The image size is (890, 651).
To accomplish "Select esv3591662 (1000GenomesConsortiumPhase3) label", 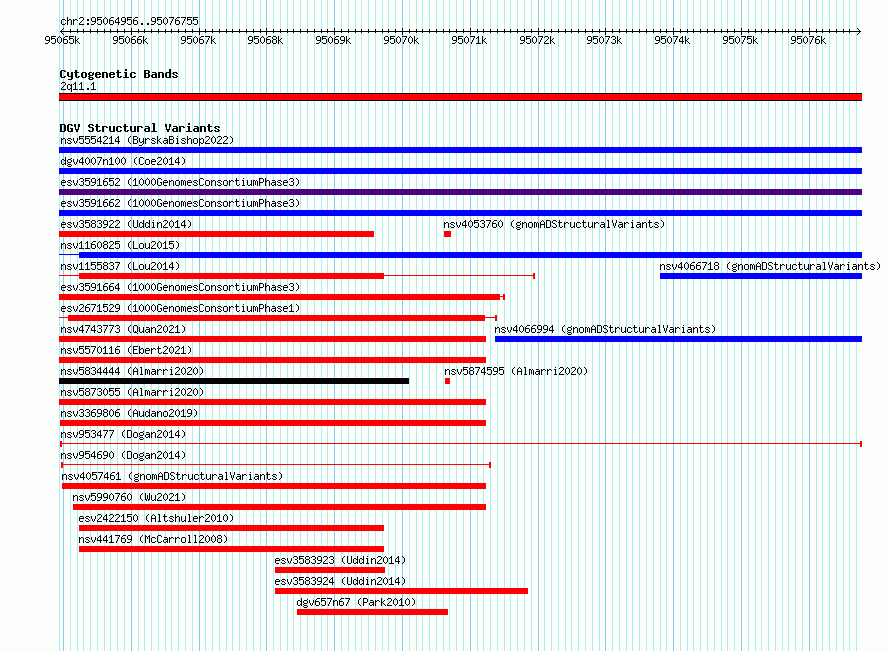I will click(180, 203).
